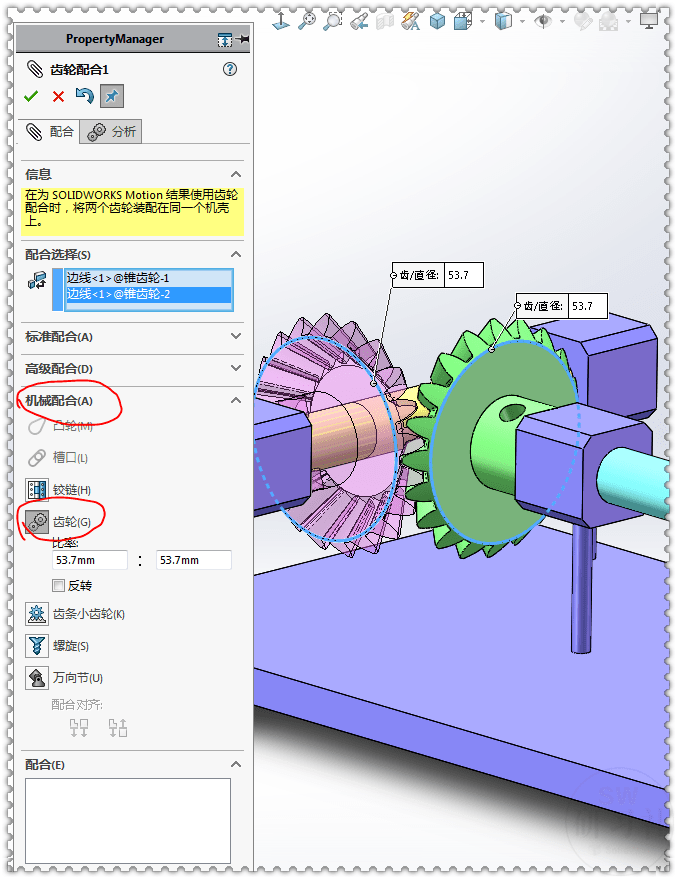Open the Dynamic Annotation Views icon
Image resolution: width=677 pixels, height=879 pixels.
(411, 21)
